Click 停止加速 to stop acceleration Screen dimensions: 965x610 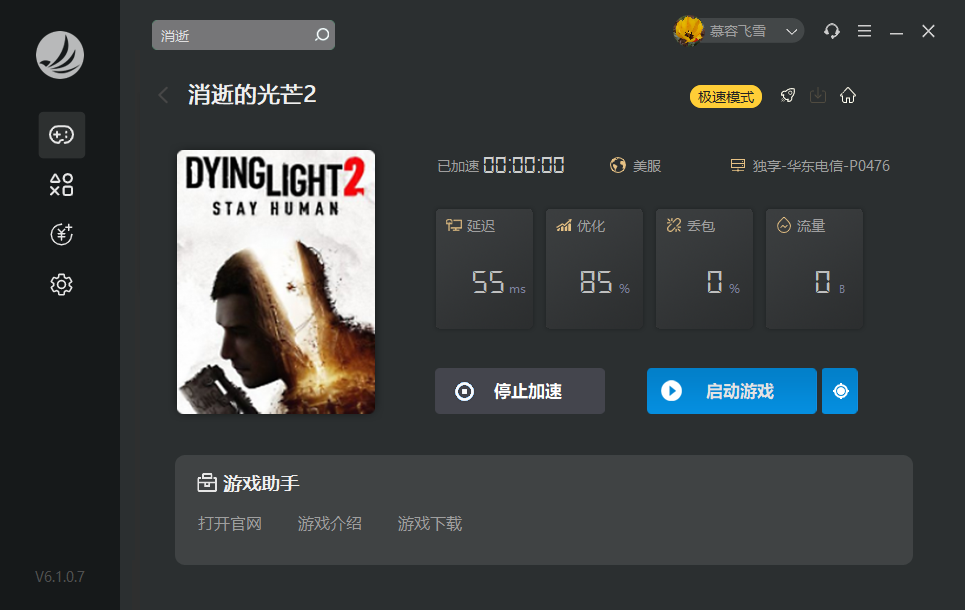point(520,391)
